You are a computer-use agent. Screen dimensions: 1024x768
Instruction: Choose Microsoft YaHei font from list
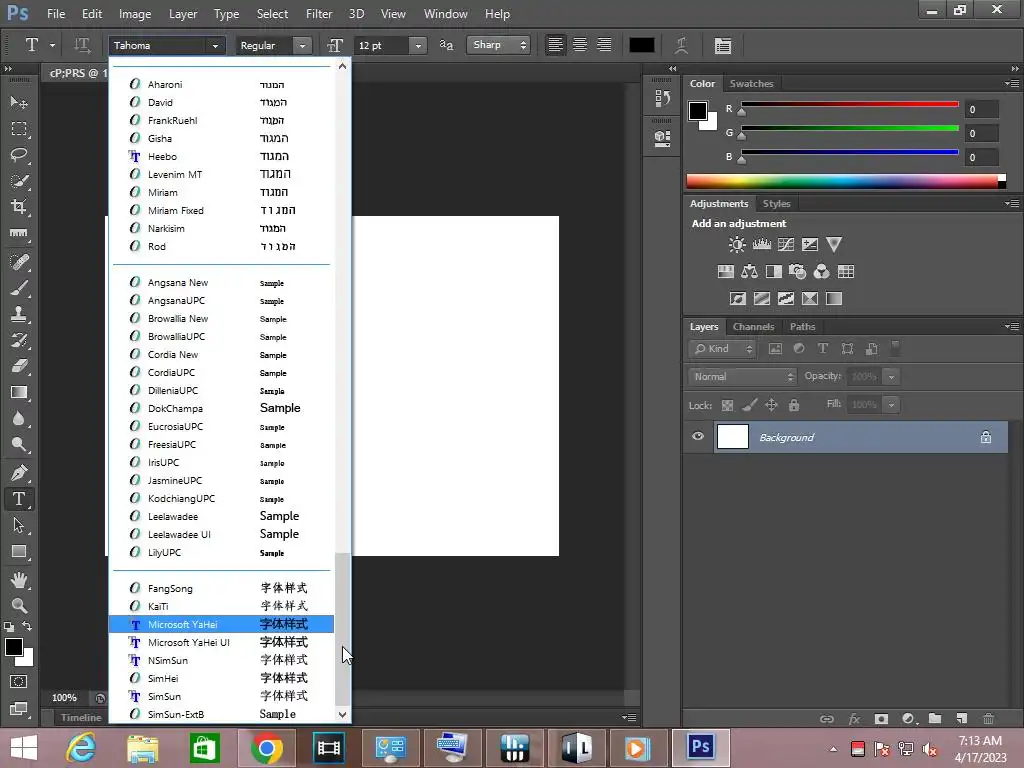coord(221,624)
